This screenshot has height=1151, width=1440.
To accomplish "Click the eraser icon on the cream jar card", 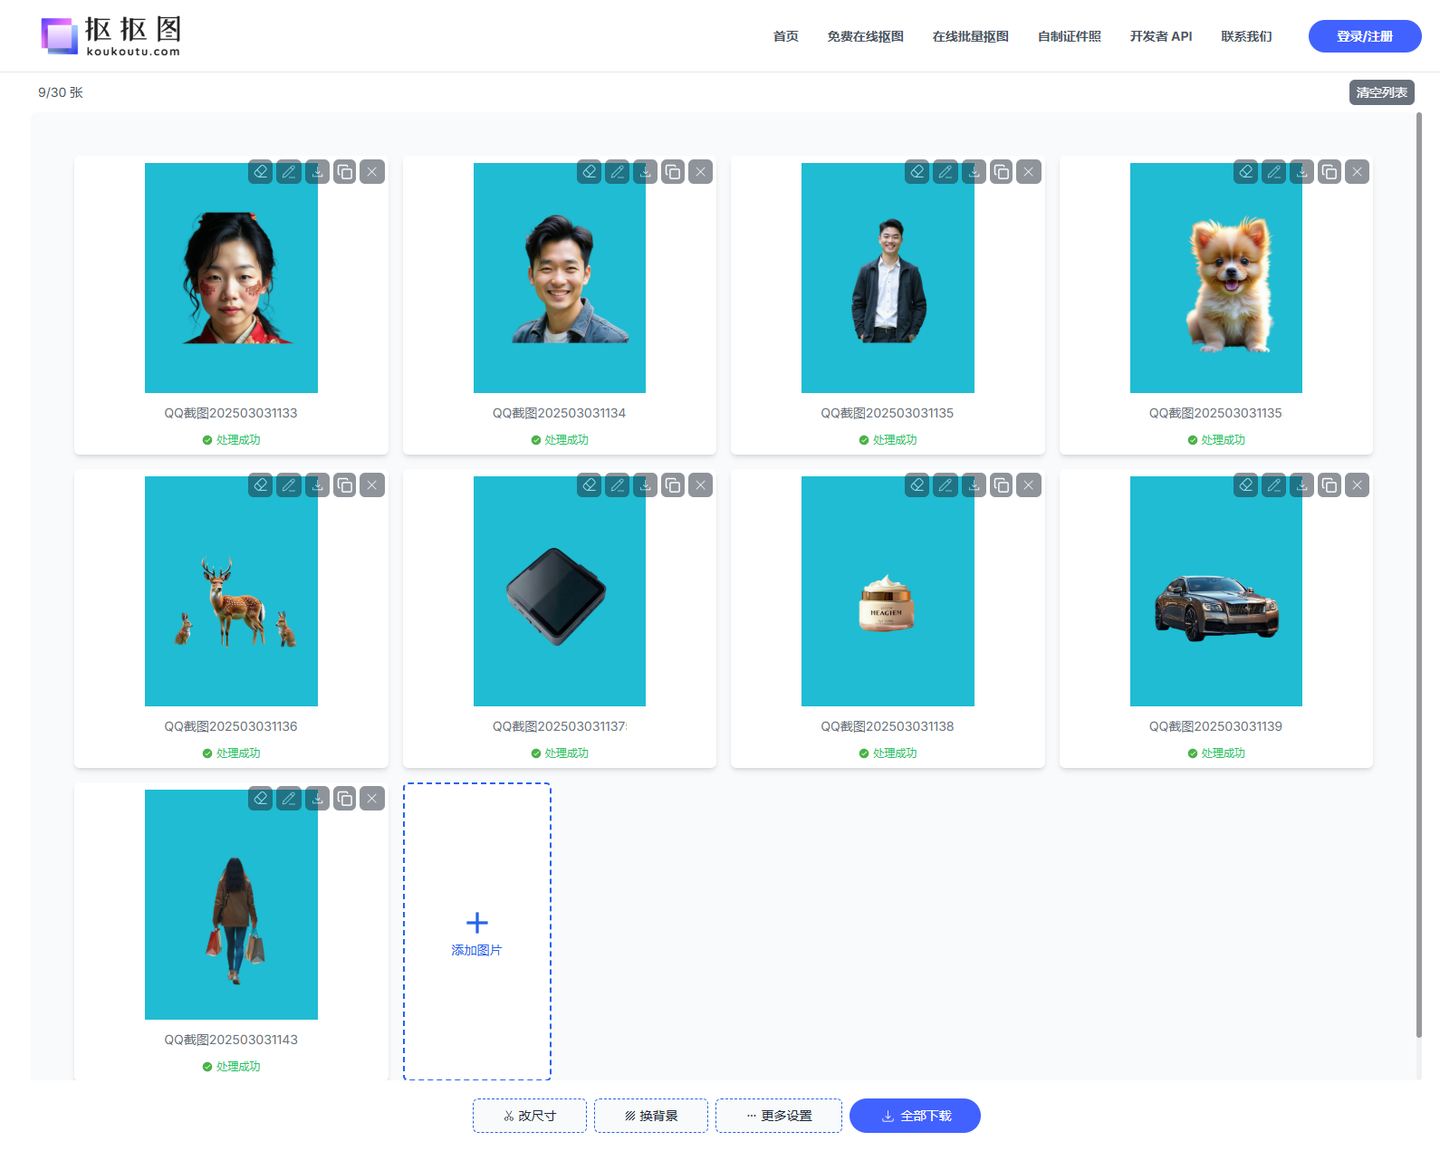I will [917, 485].
